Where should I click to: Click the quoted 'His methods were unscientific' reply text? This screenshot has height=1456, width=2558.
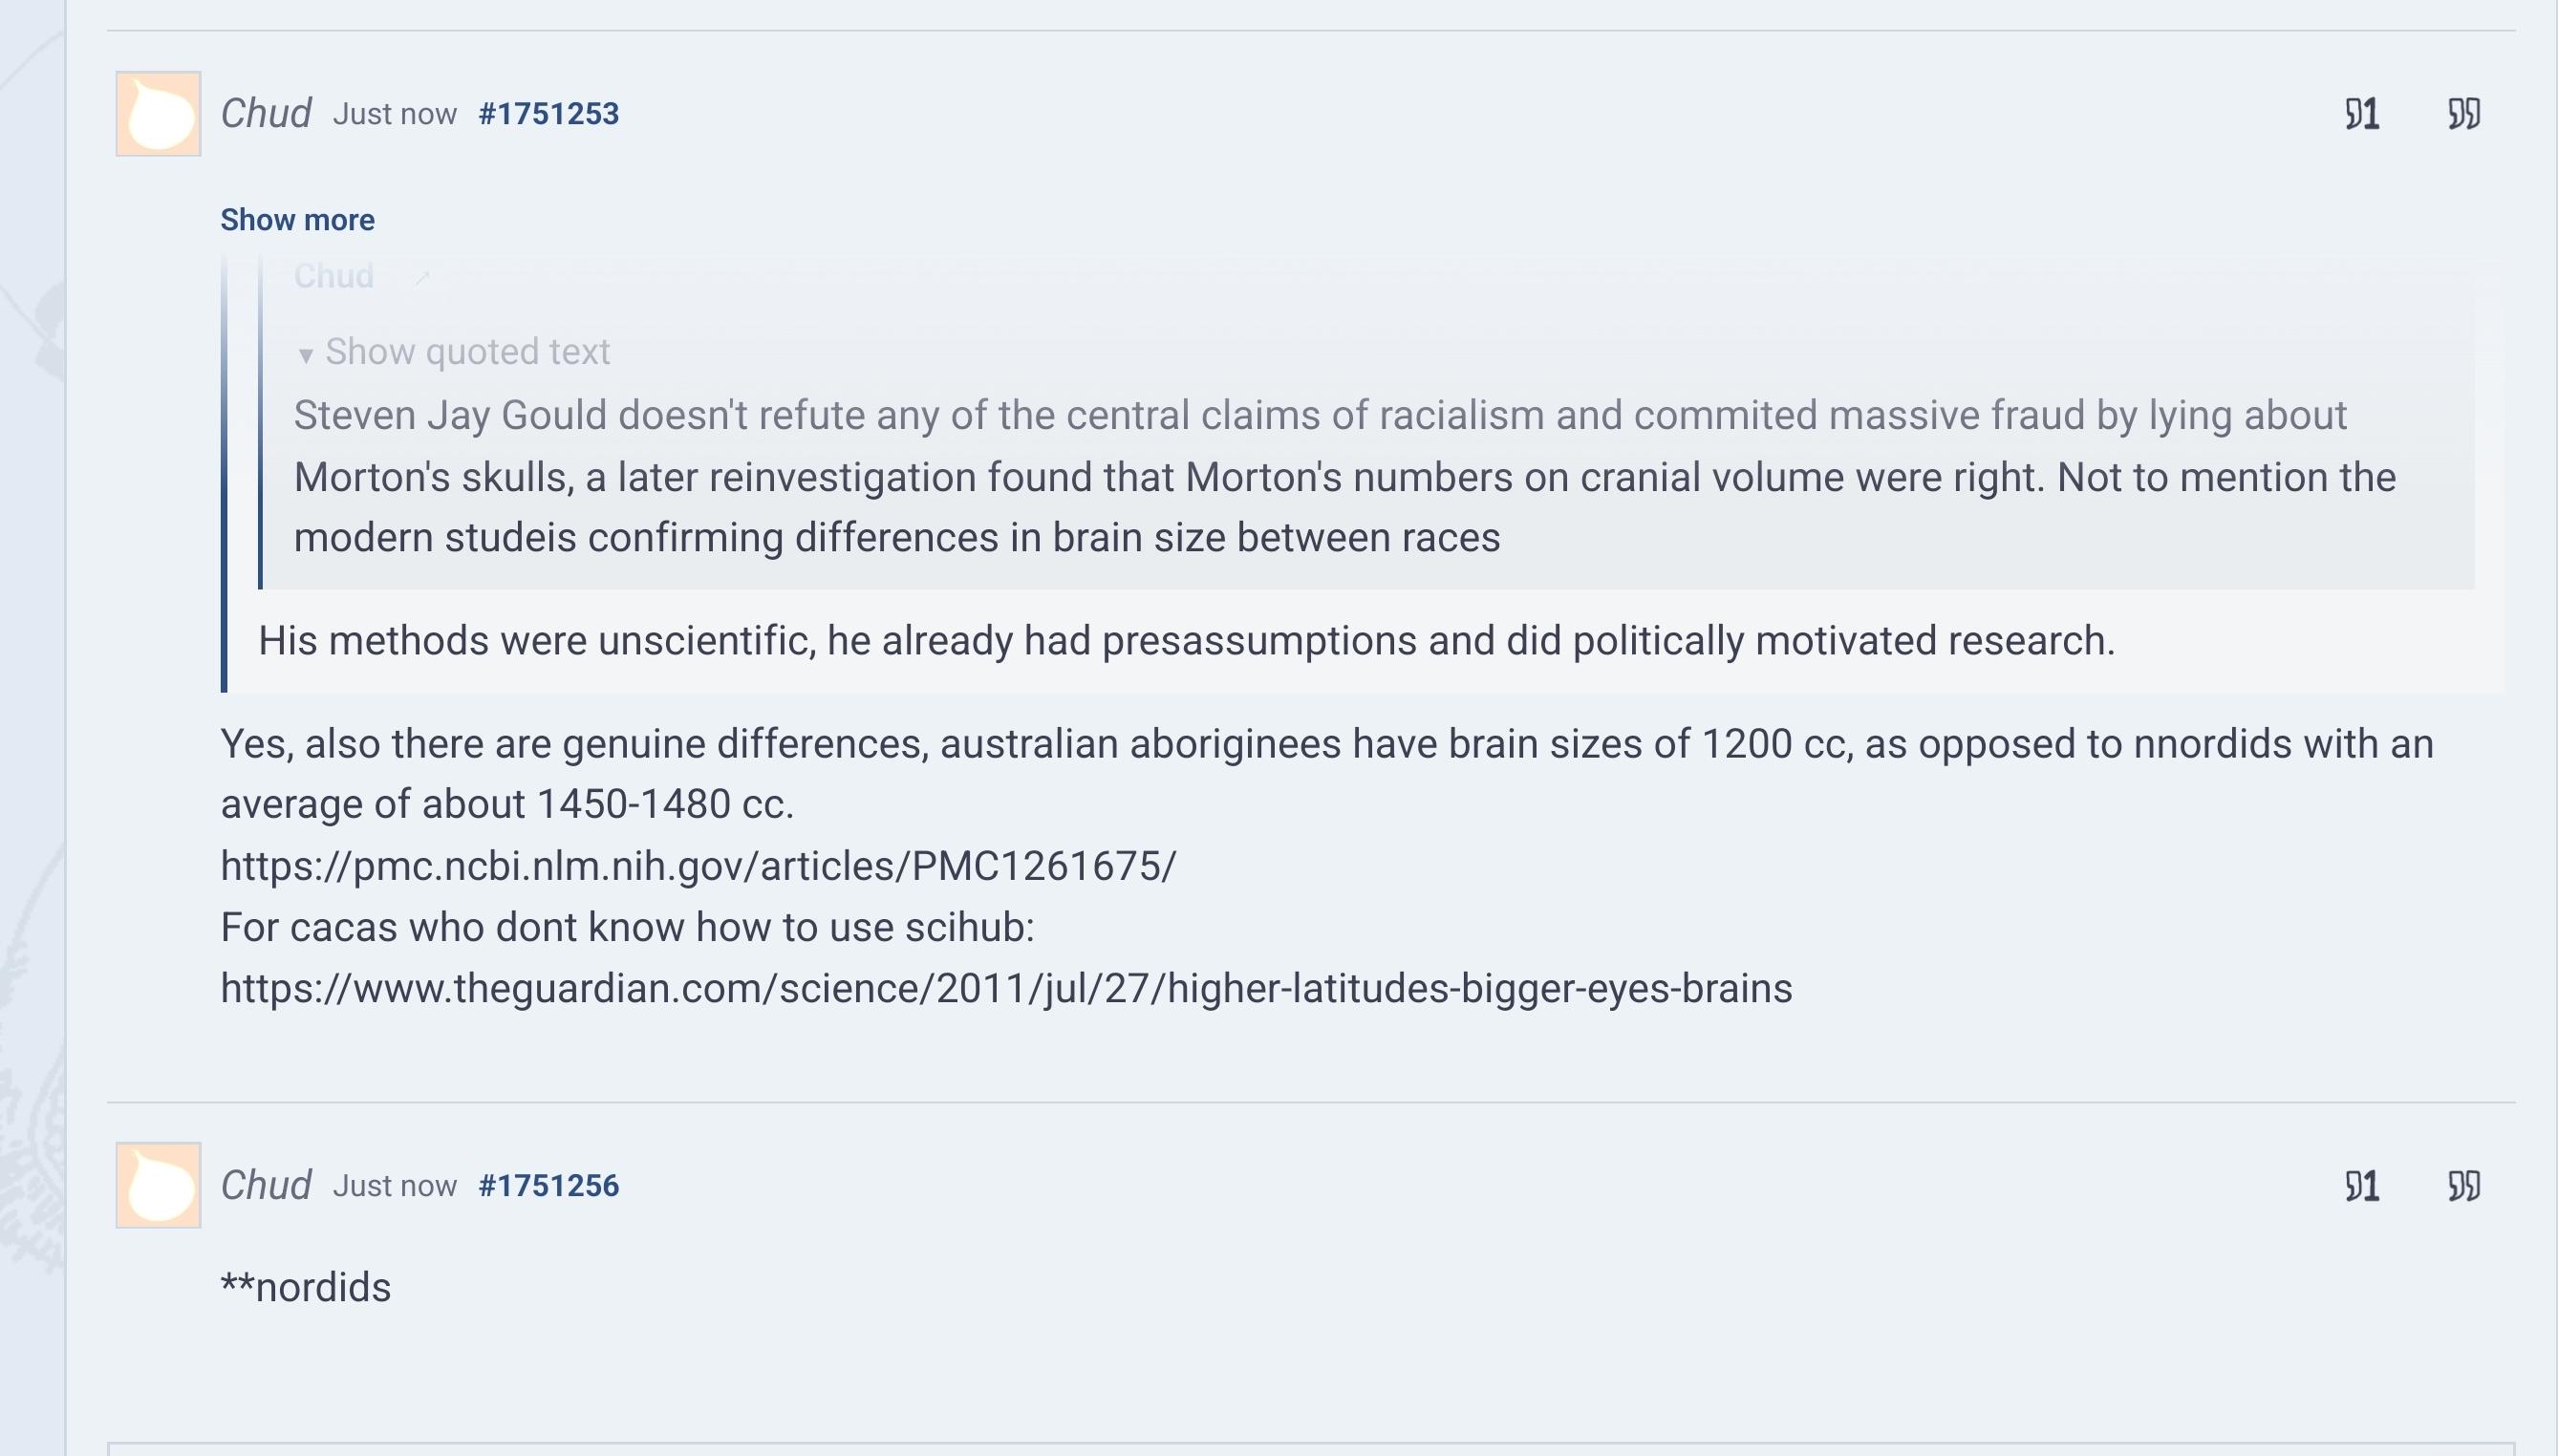tap(1186, 641)
